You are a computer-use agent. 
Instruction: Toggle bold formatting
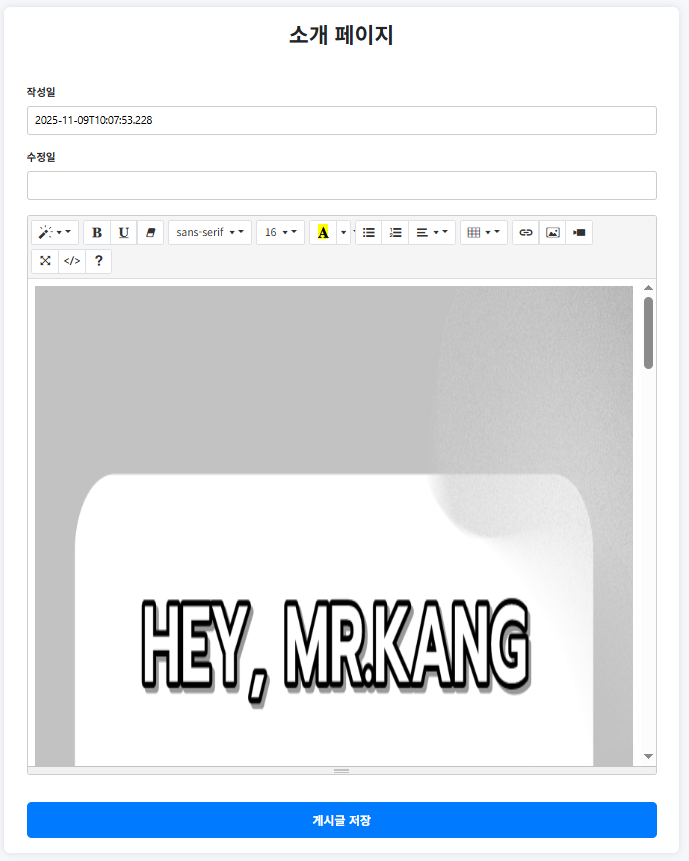pyautogui.click(x=97, y=232)
